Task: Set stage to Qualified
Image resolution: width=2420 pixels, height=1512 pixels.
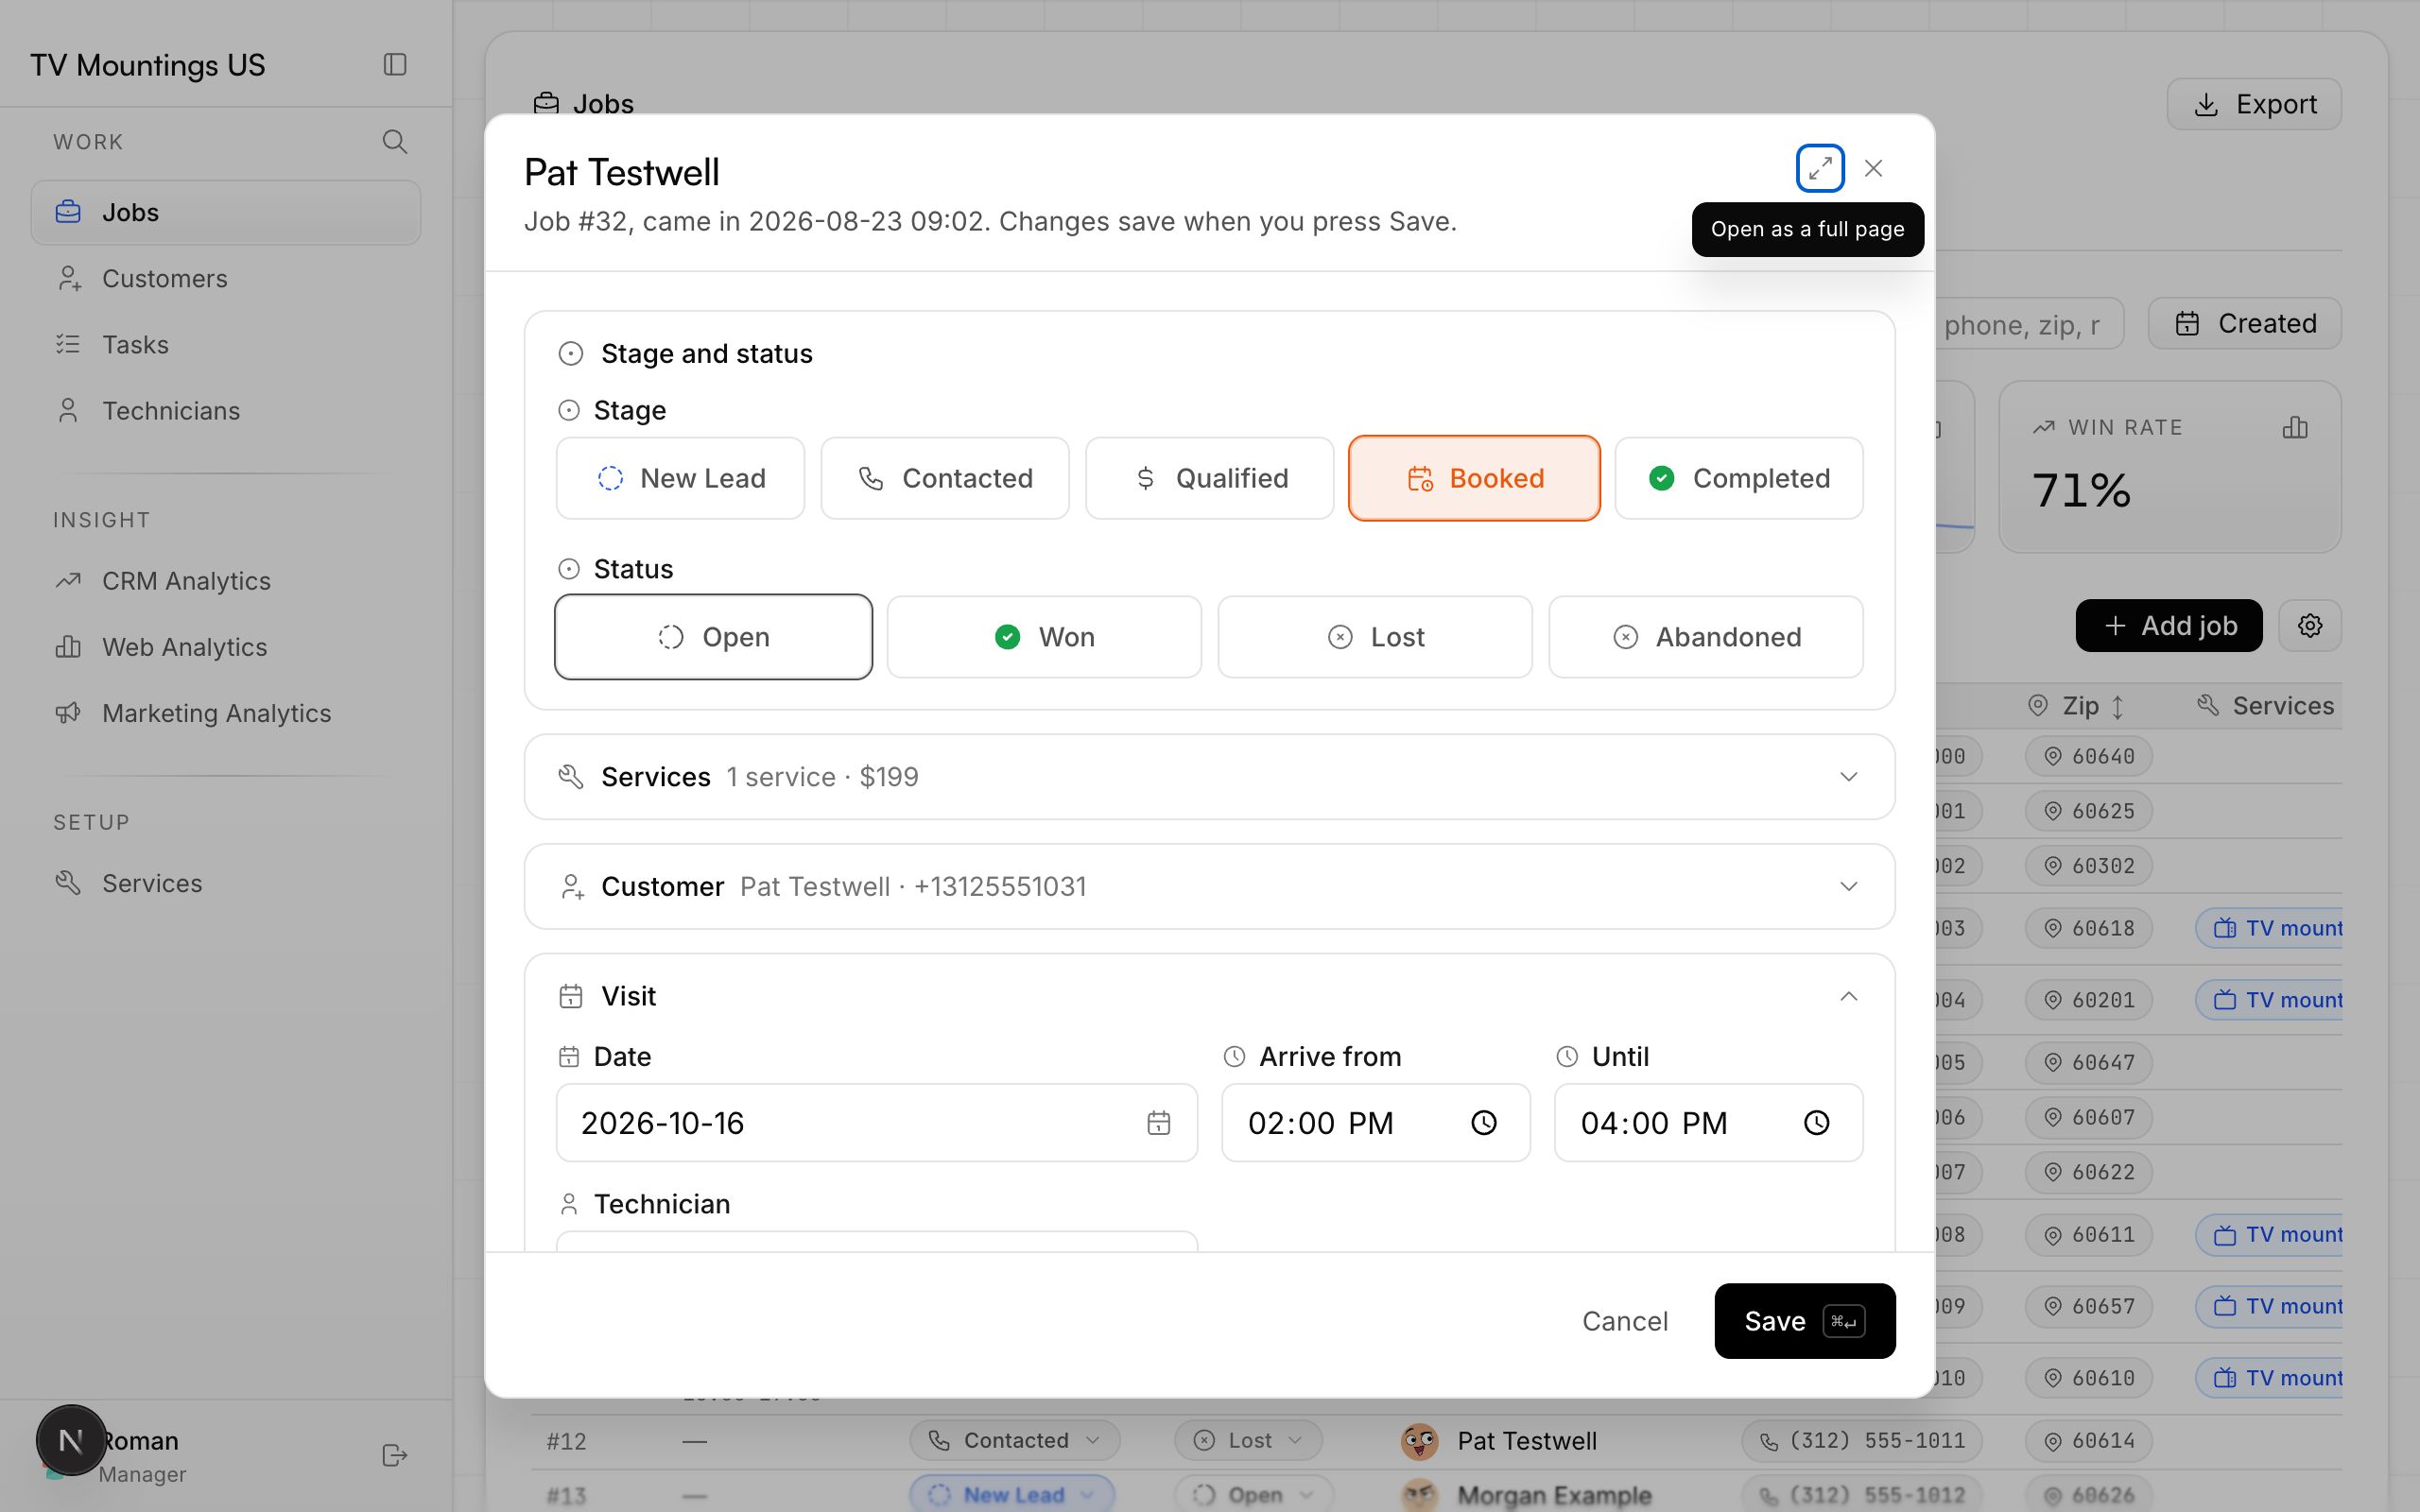Action: pyautogui.click(x=1210, y=478)
